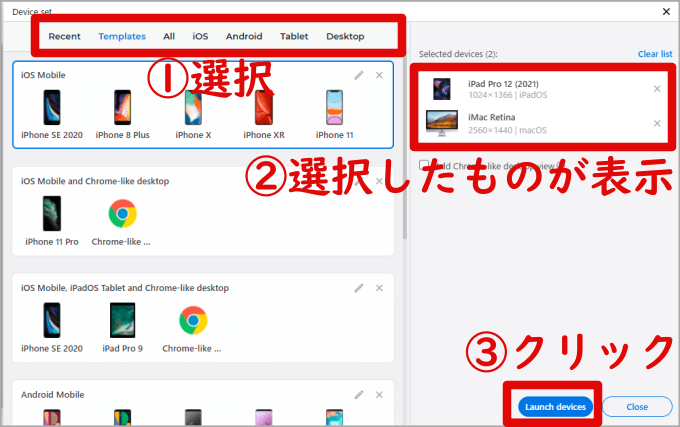Show the Tablet tab
680x427 pixels.
(294, 36)
